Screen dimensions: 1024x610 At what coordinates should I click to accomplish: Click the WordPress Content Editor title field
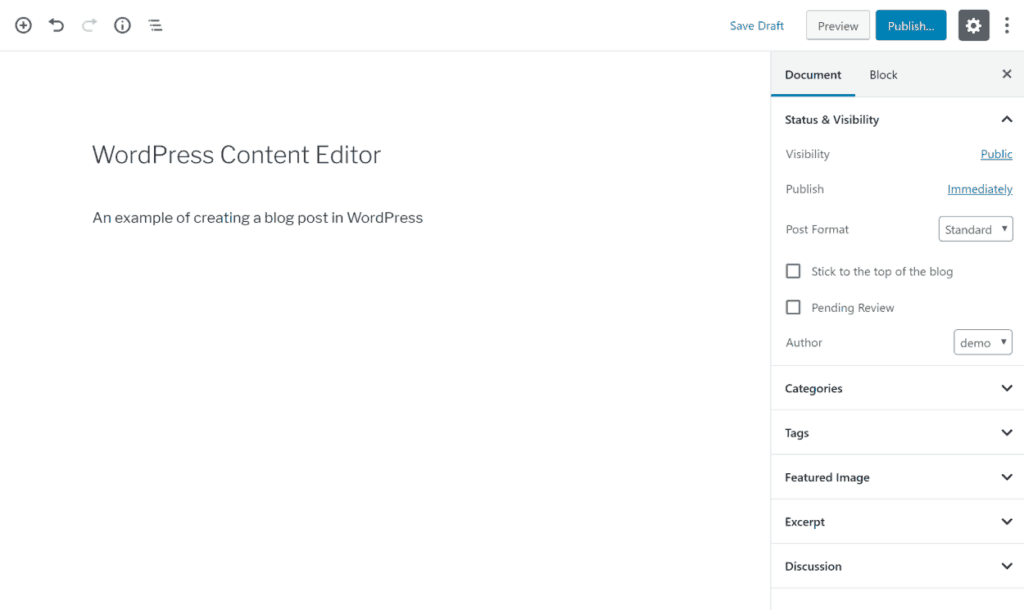coord(236,155)
